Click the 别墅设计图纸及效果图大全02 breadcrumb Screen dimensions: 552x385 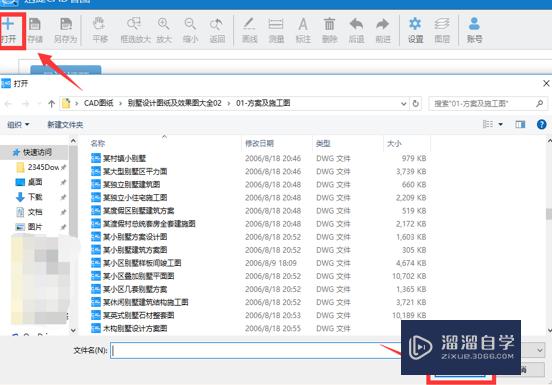coord(175,103)
